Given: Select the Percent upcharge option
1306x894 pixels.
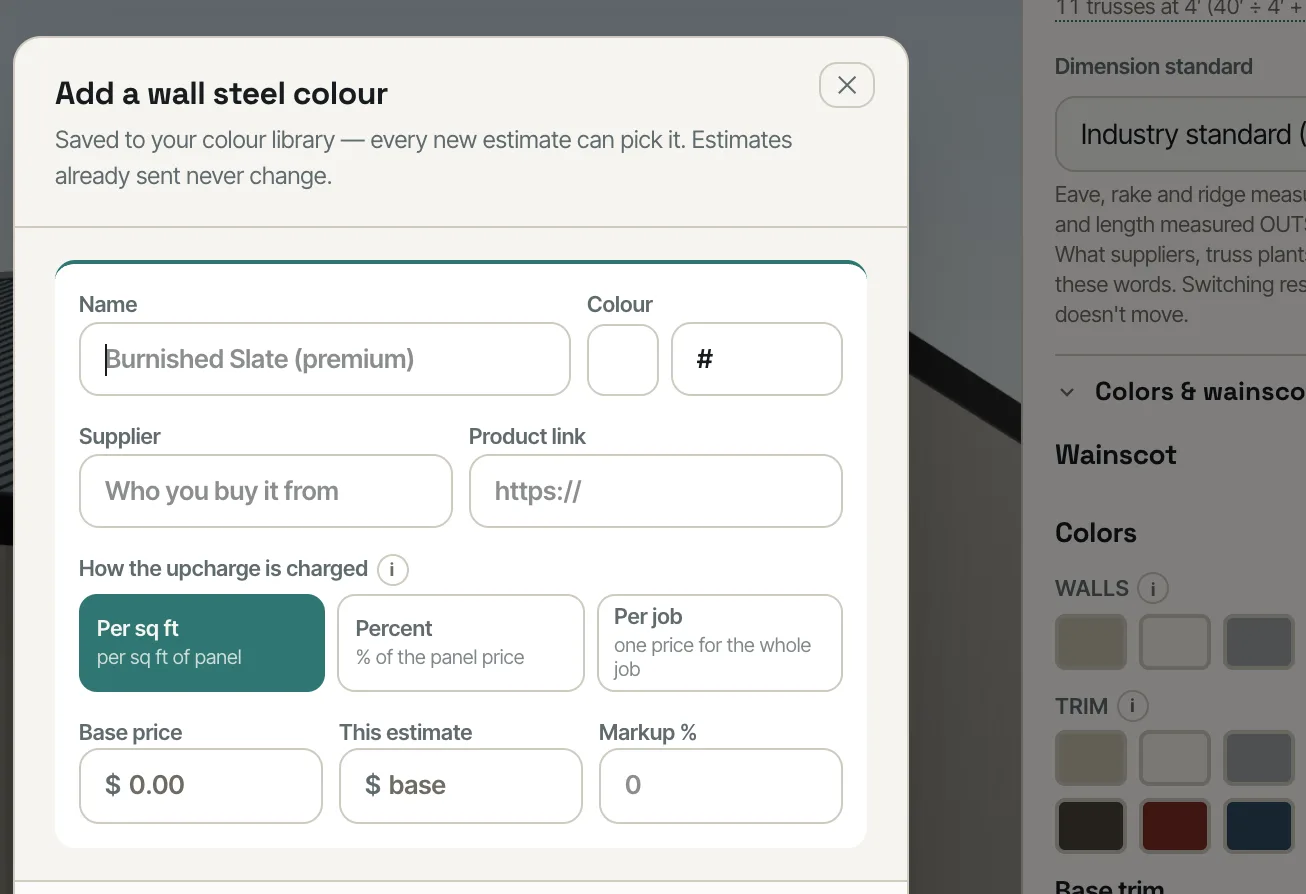Looking at the screenshot, I should click(461, 643).
